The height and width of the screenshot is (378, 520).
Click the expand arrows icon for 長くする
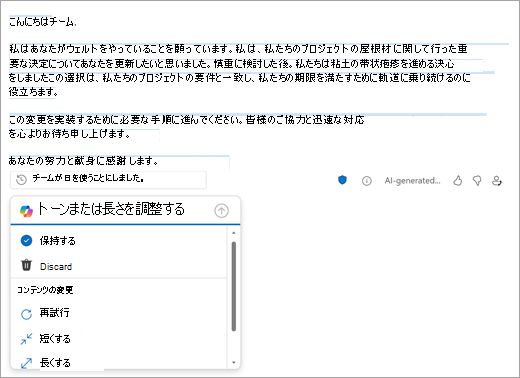(26, 363)
